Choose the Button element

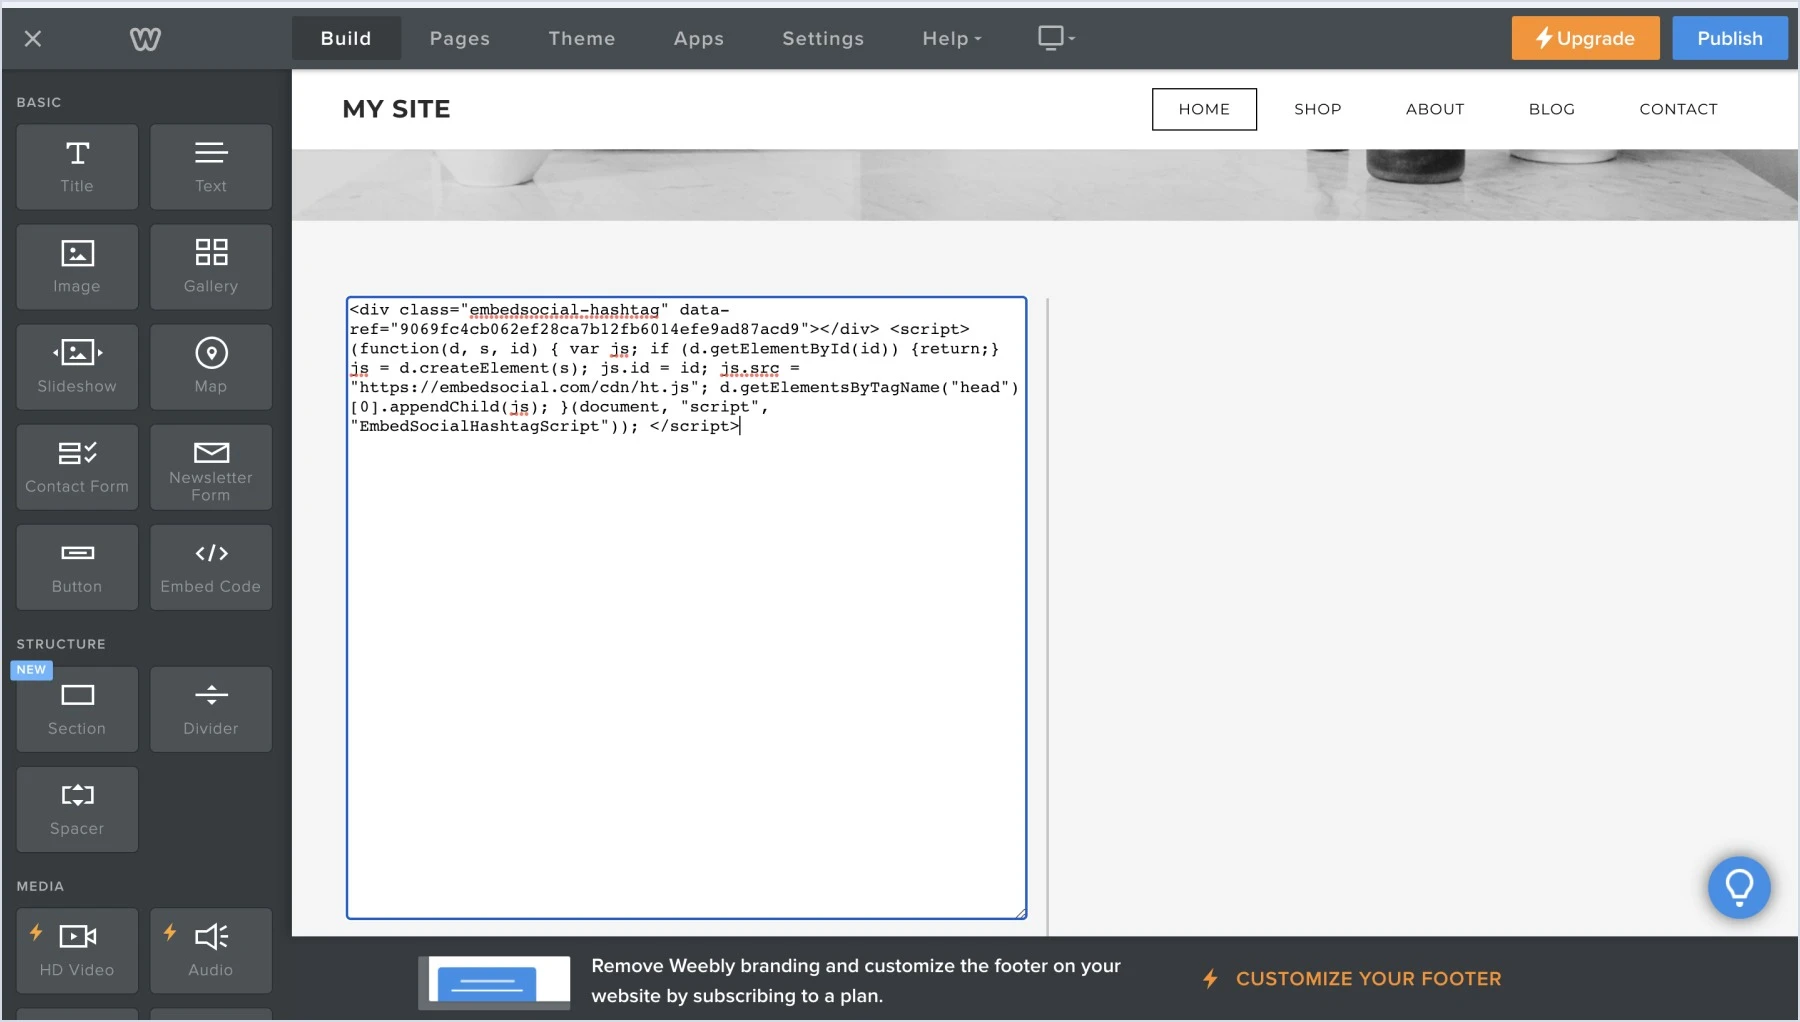(x=77, y=567)
